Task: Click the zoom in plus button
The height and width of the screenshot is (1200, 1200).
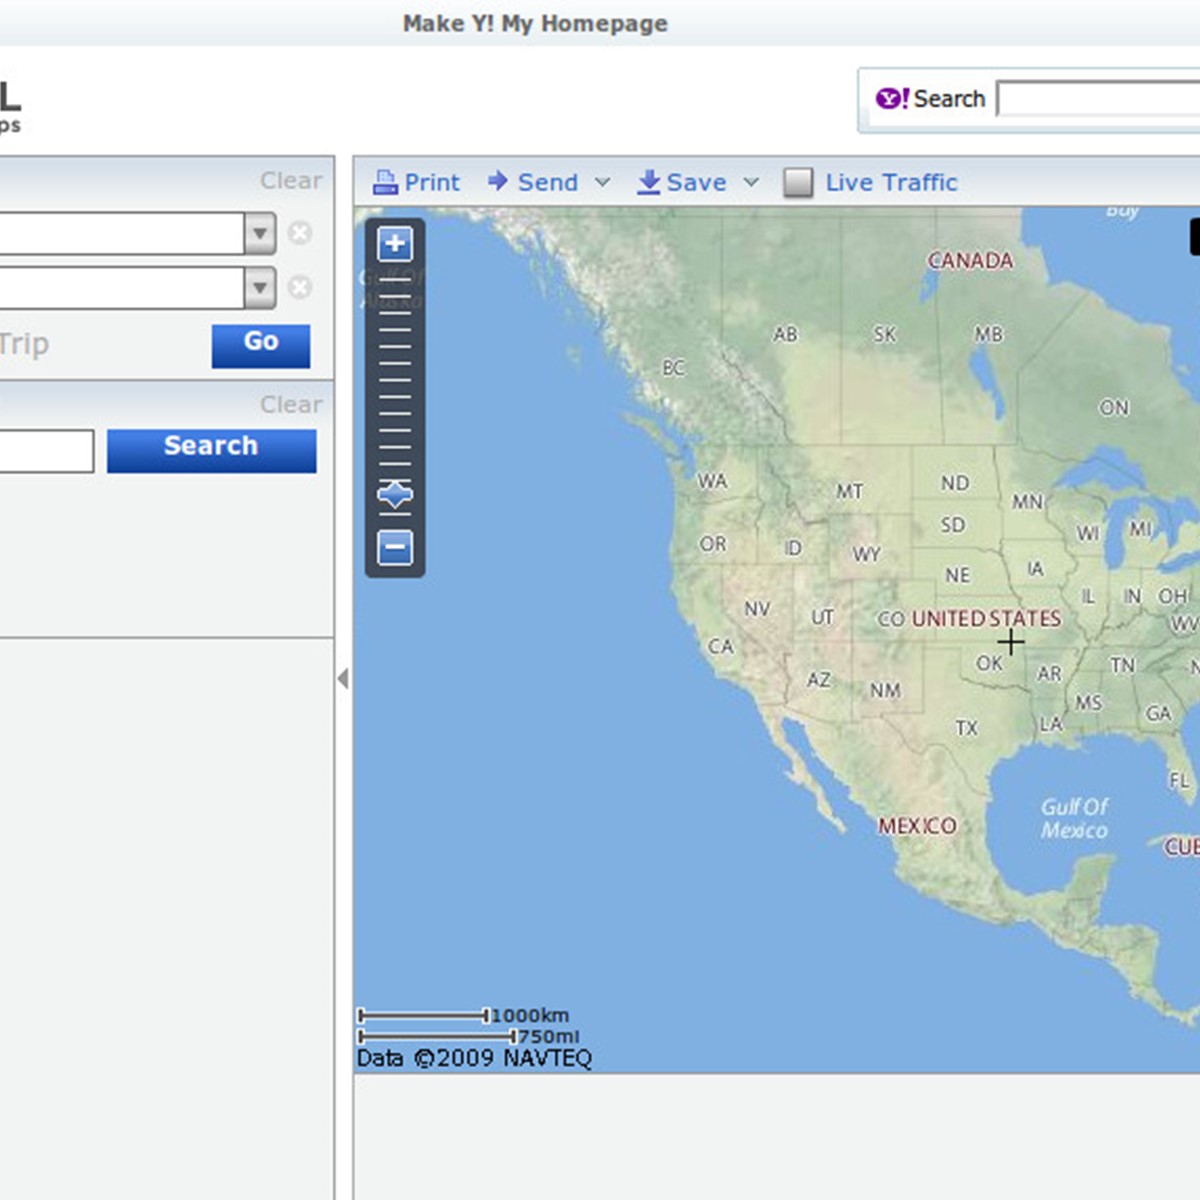Action: 395,243
